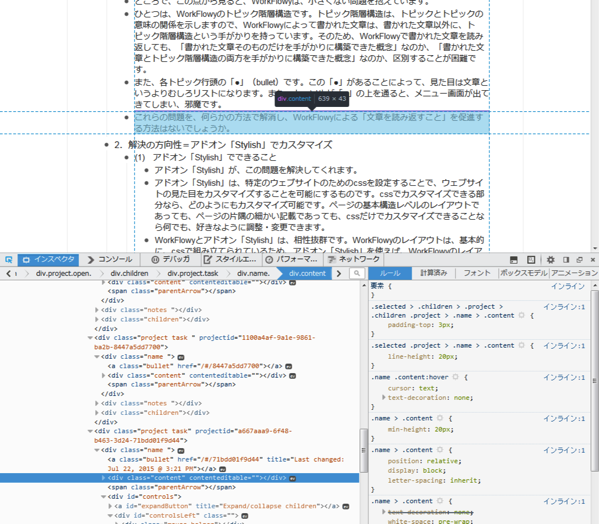Select the ルール sidebar tab
This screenshot has height=524, width=599.
coord(390,273)
